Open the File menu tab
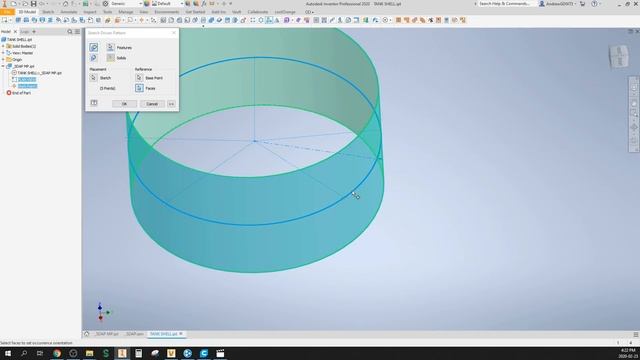The width and height of the screenshot is (640, 360). pyautogui.click(x=7, y=12)
